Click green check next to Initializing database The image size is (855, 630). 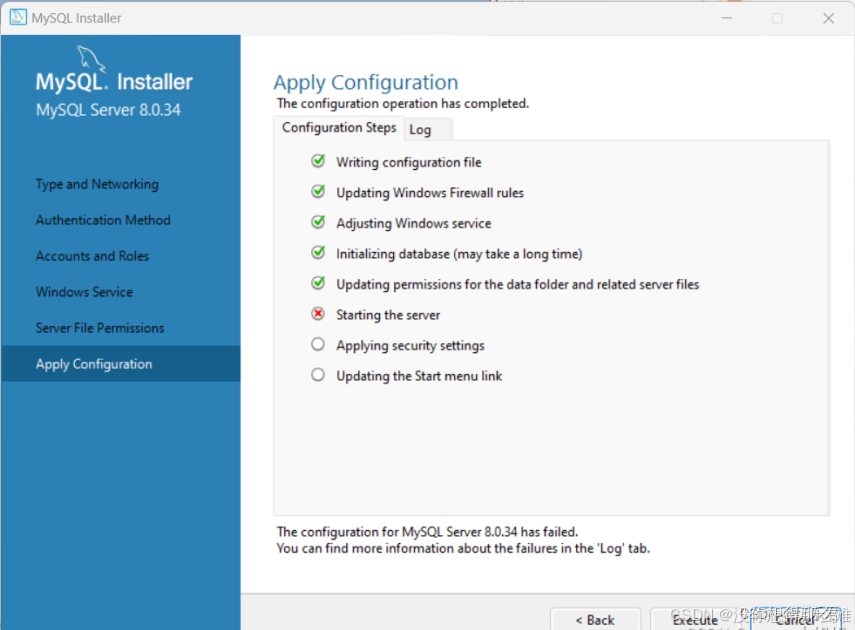click(x=318, y=253)
